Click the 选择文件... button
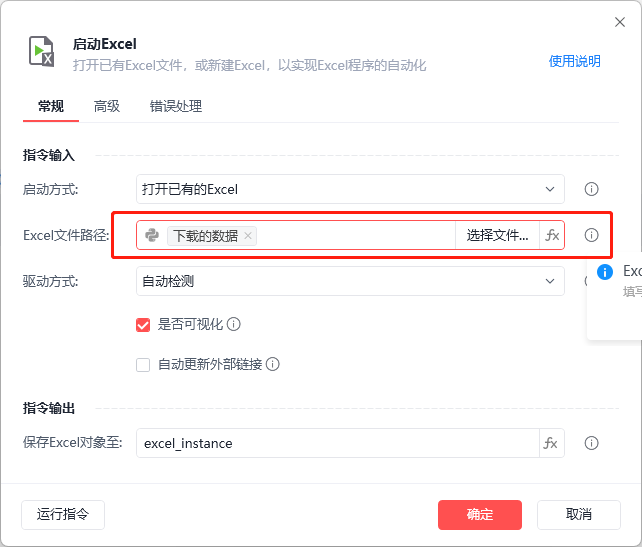 [497, 236]
